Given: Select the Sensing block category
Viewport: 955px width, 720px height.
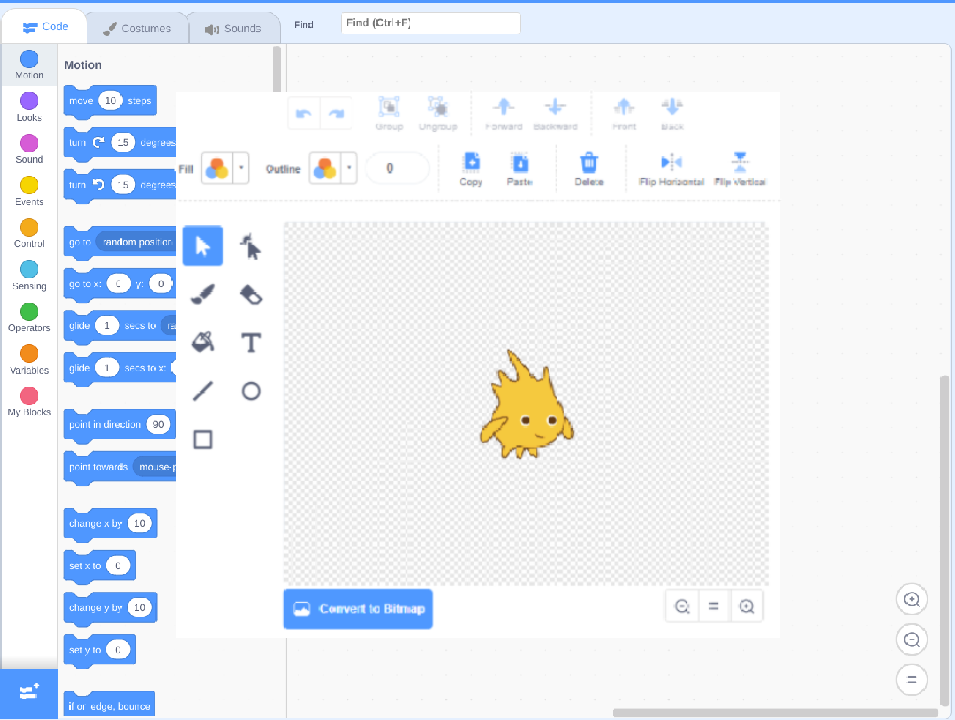Looking at the screenshot, I should (29, 275).
